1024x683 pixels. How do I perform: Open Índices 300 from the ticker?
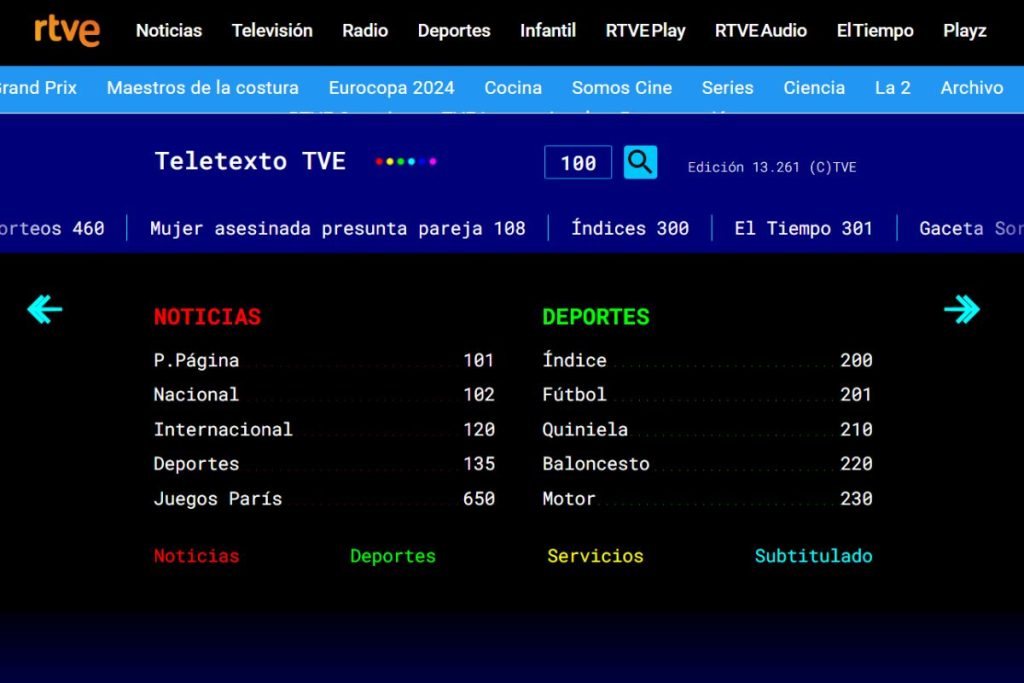(x=630, y=228)
